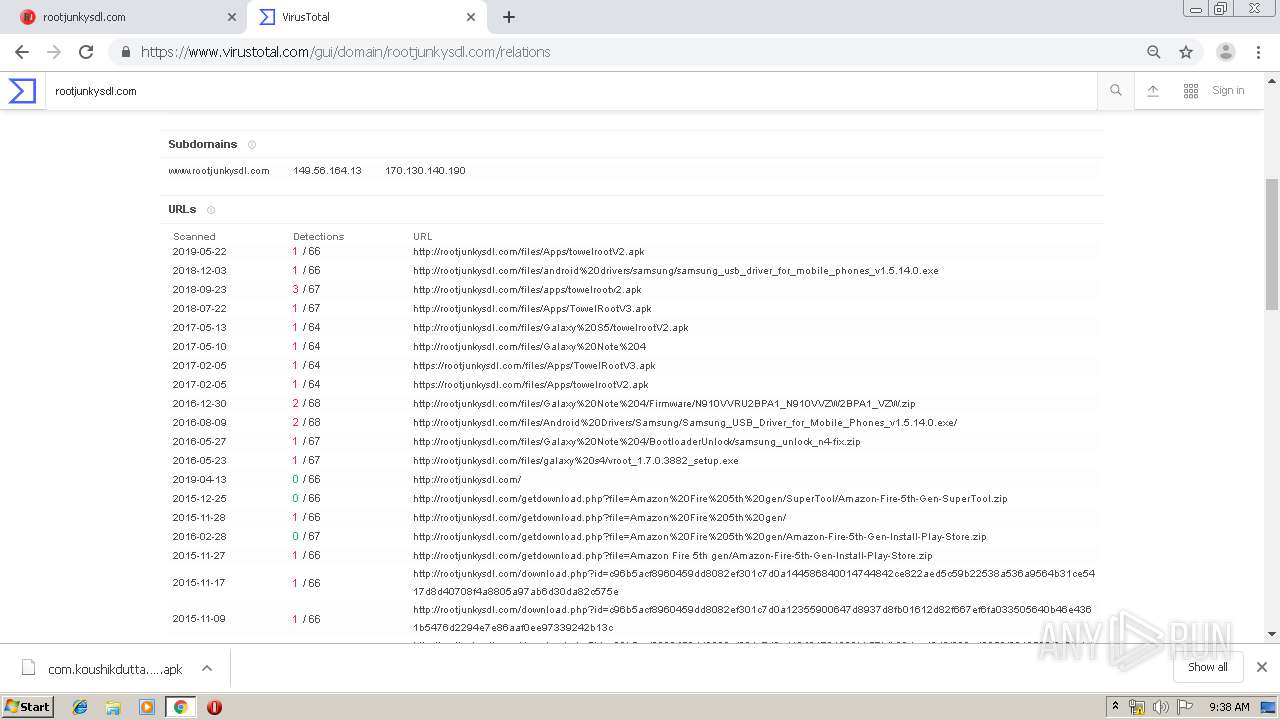Click the red Opera taskbar icon
1280x720 pixels.
[214, 707]
